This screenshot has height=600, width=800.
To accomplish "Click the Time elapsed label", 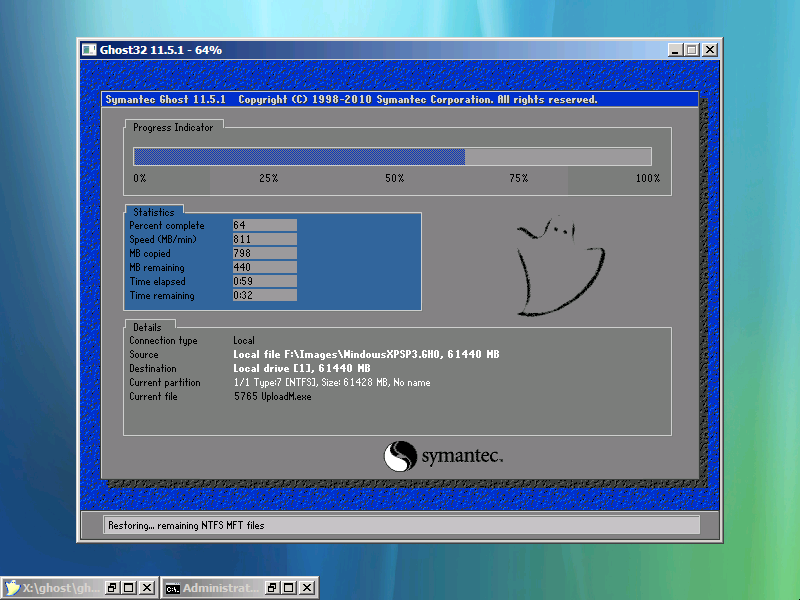I will click(158, 282).
